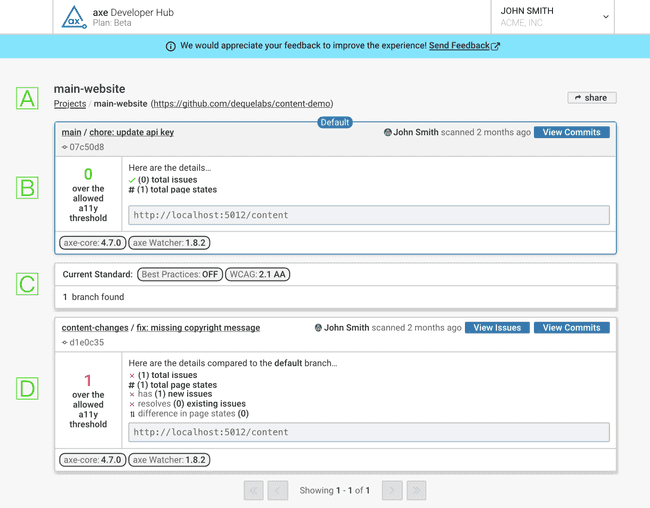
Task: Open the main branch link
Action: click(x=71, y=132)
